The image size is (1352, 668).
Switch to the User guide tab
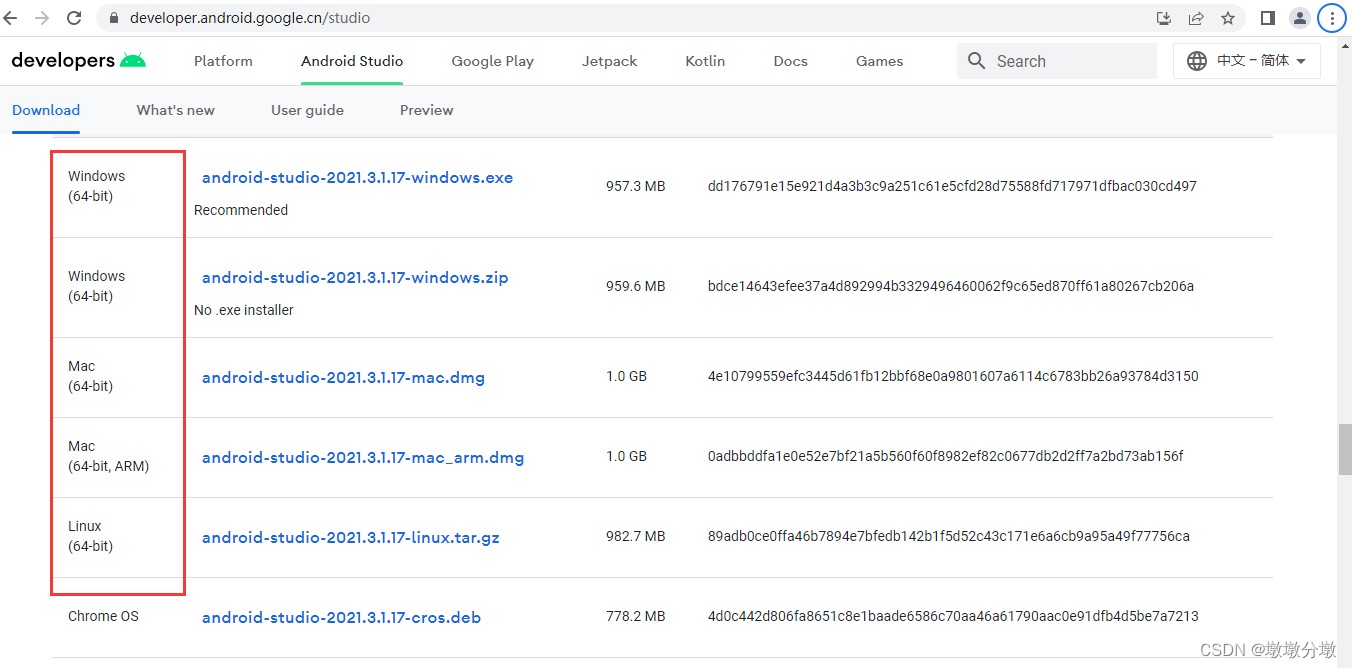coord(307,110)
